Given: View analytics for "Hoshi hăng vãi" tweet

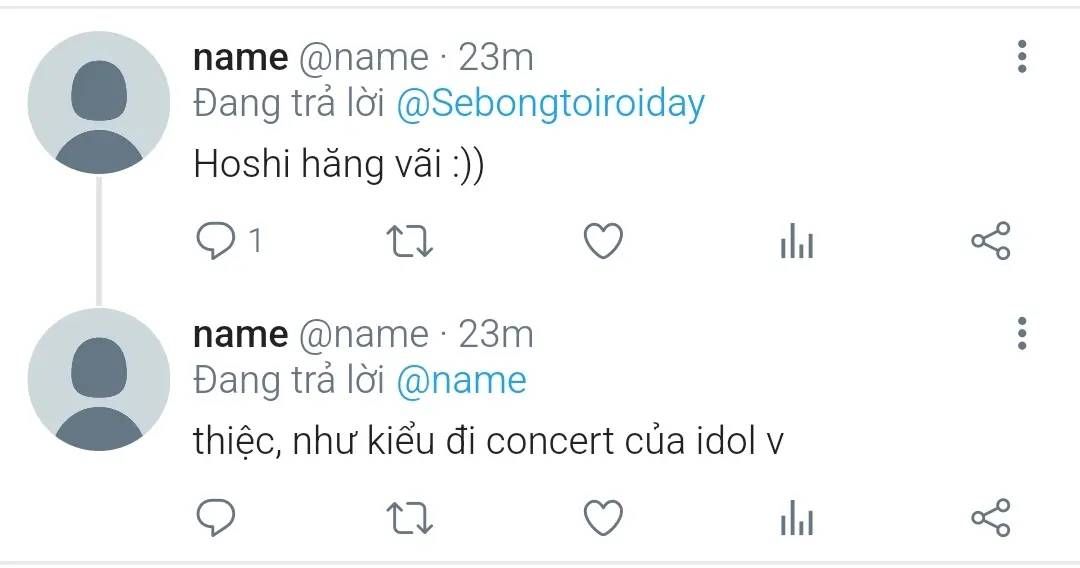Looking at the screenshot, I should point(797,242).
